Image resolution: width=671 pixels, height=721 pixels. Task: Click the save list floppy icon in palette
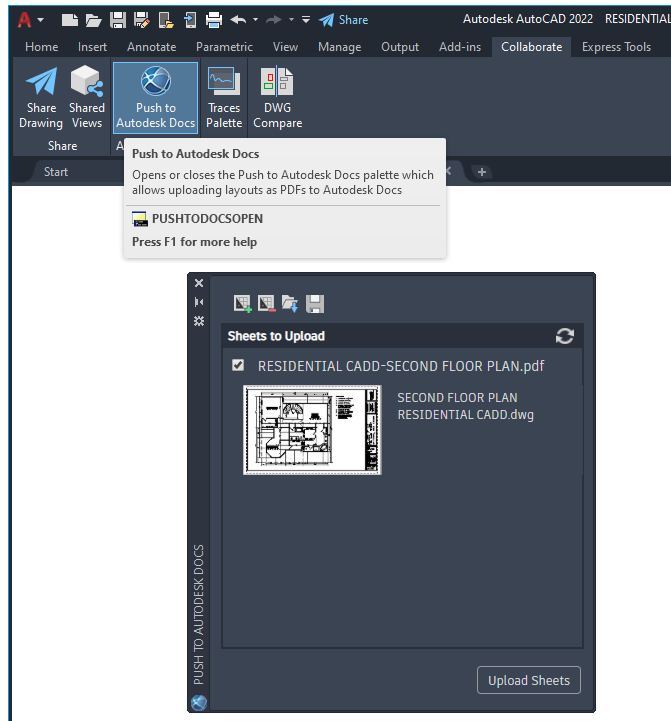pos(315,303)
